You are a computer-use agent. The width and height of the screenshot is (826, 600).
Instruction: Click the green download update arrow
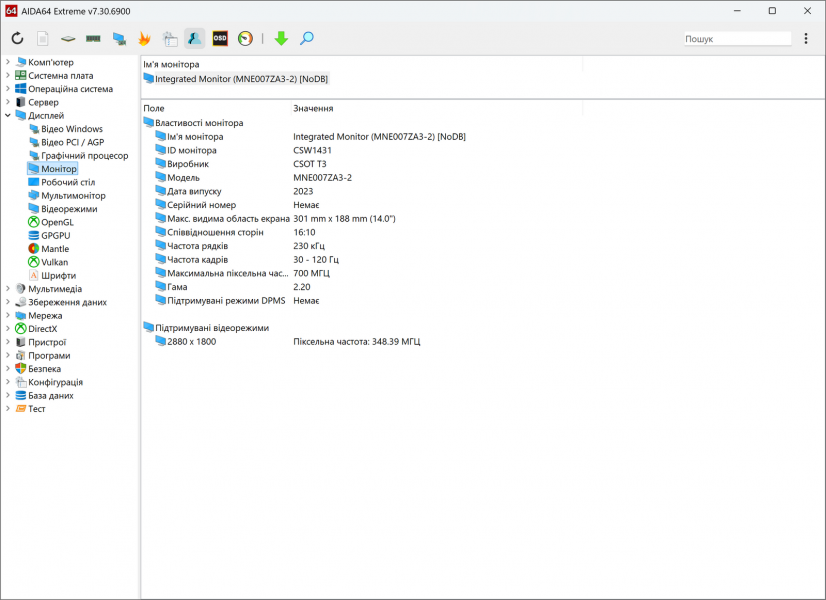click(281, 39)
